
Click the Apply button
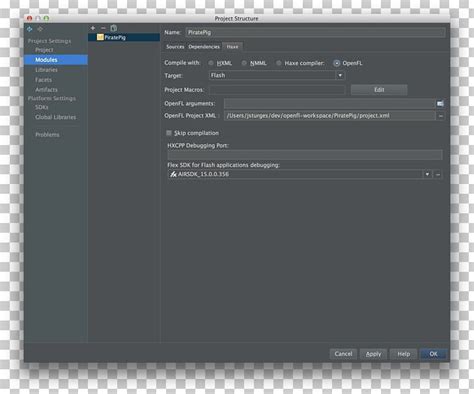[373, 354]
